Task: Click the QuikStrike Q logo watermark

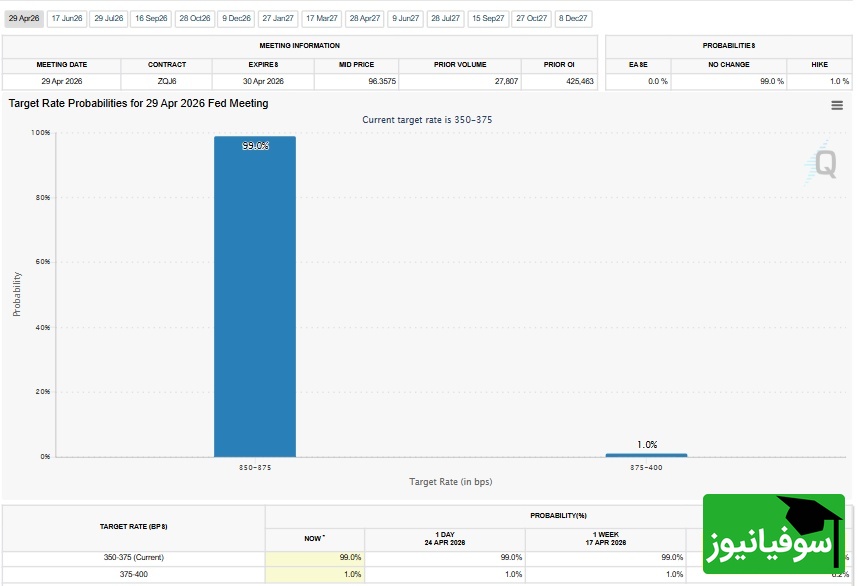Action: coord(824,162)
